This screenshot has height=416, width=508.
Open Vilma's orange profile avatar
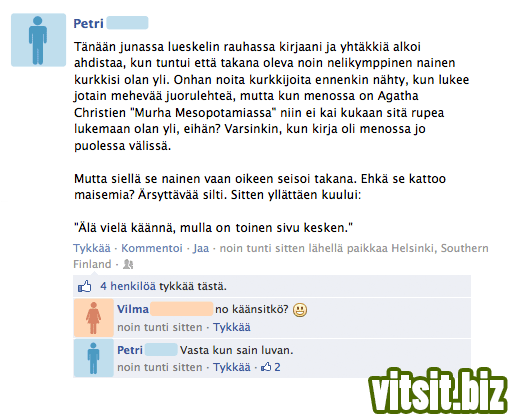coord(94,317)
